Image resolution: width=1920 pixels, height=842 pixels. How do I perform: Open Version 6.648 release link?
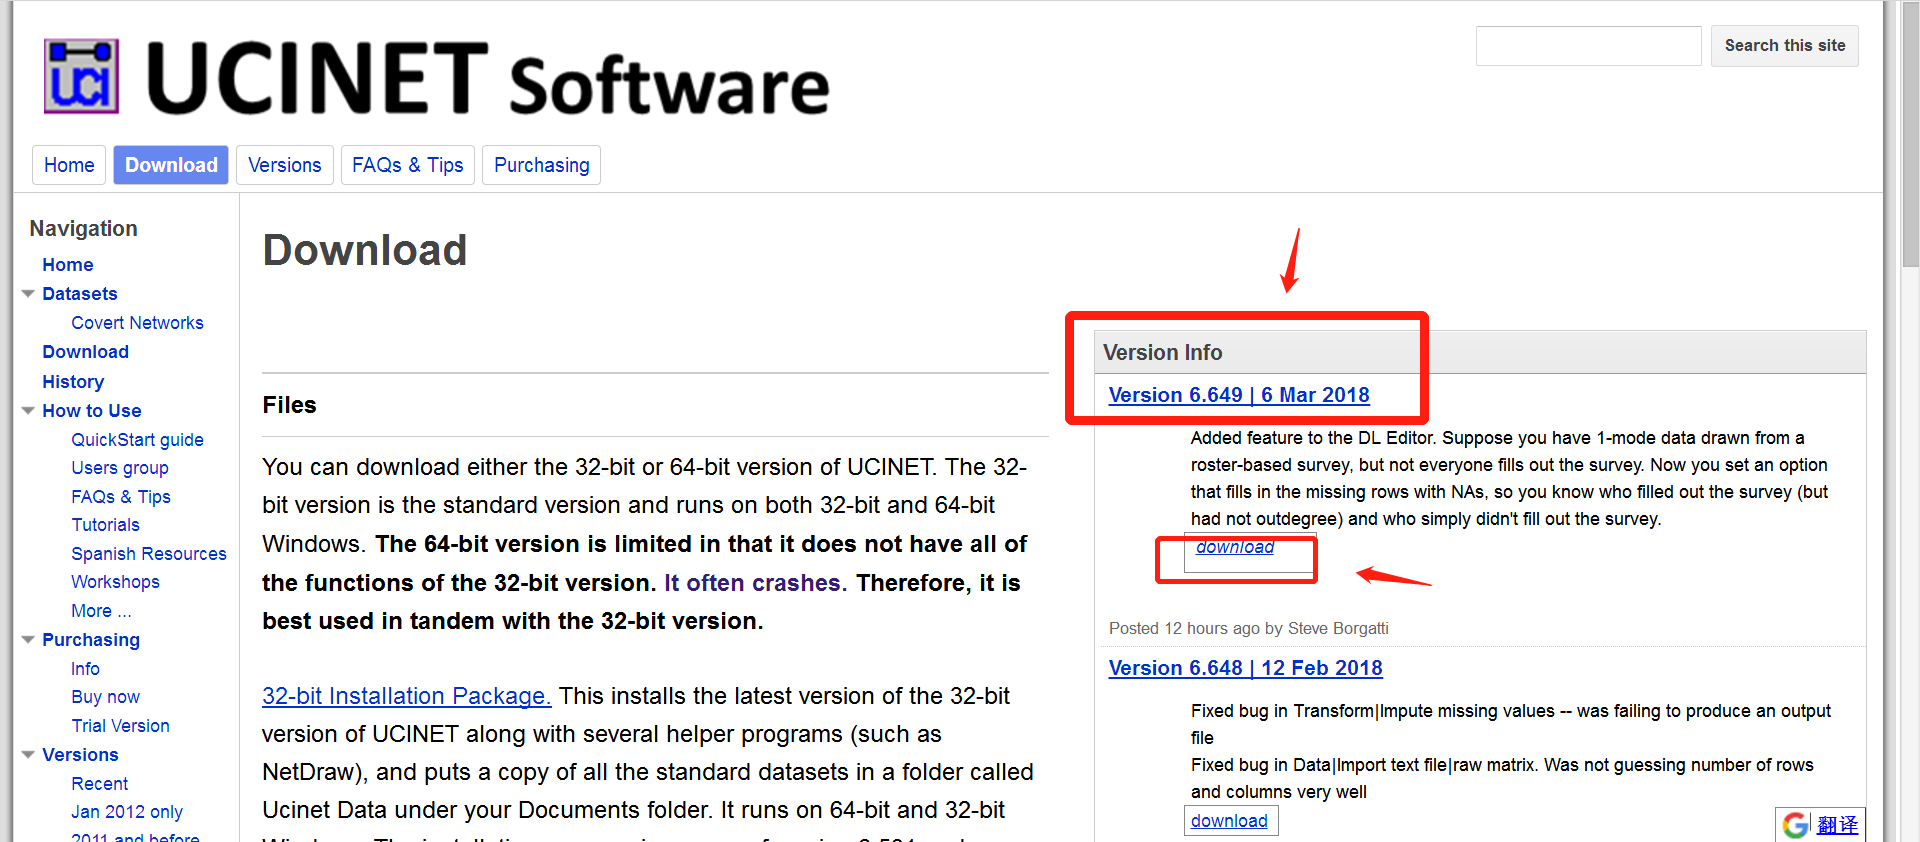click(x=1246, y=668)
